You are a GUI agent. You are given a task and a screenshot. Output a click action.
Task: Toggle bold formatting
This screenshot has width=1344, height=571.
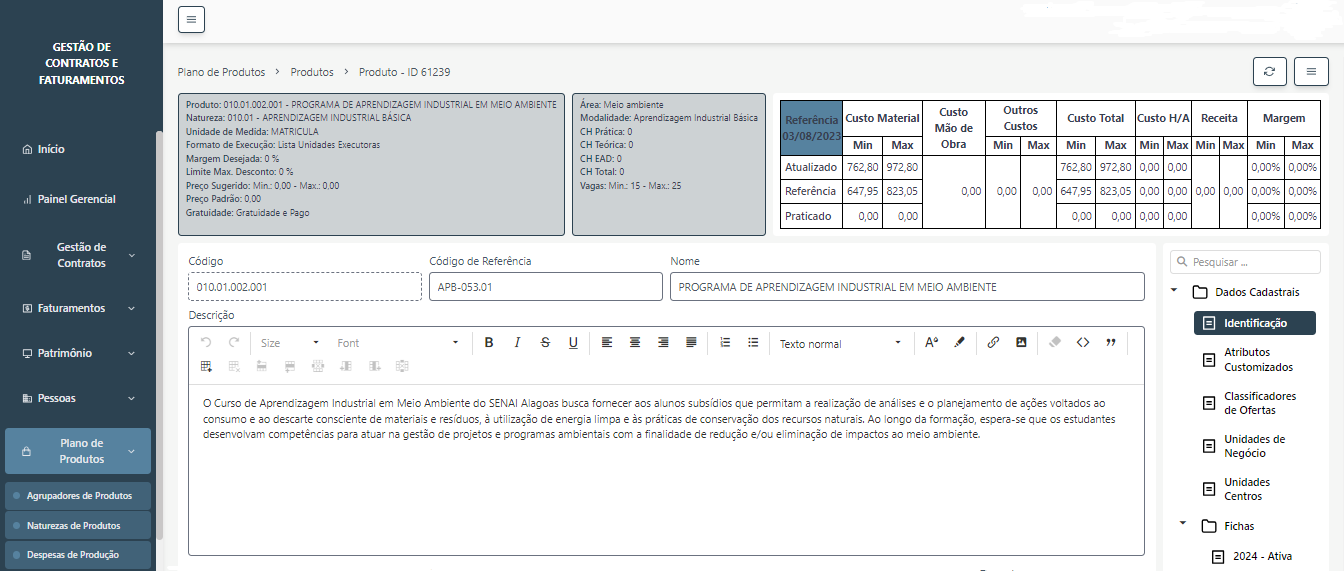click(x=489, y=343)
